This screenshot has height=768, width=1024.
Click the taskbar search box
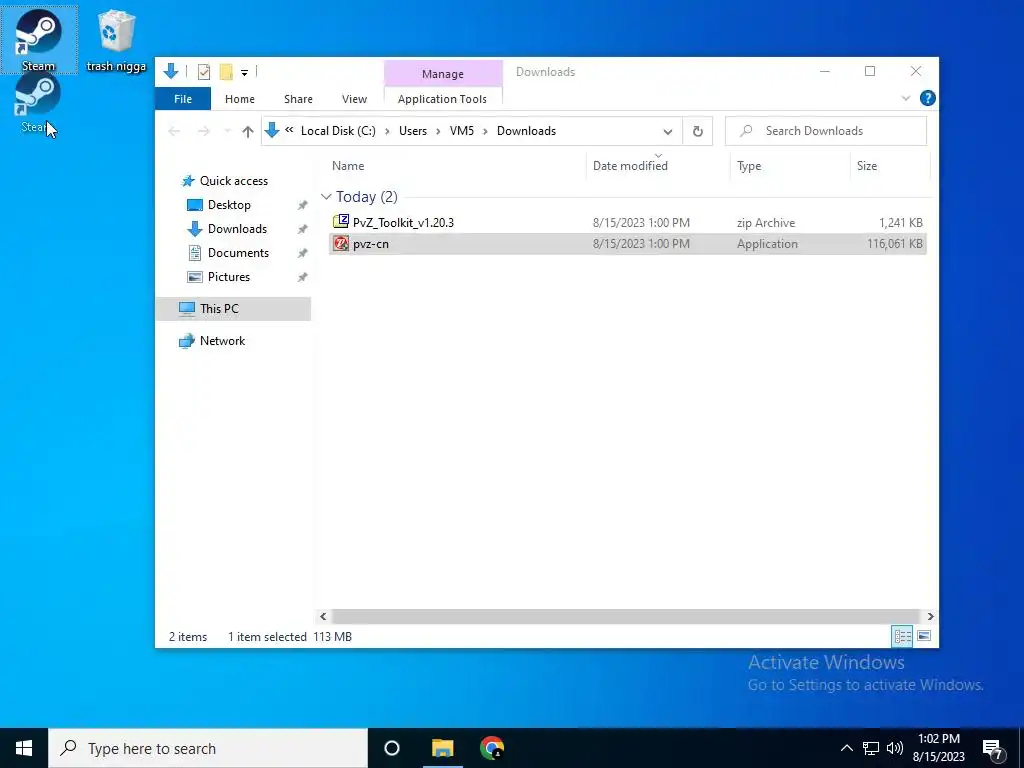(208, 748)
